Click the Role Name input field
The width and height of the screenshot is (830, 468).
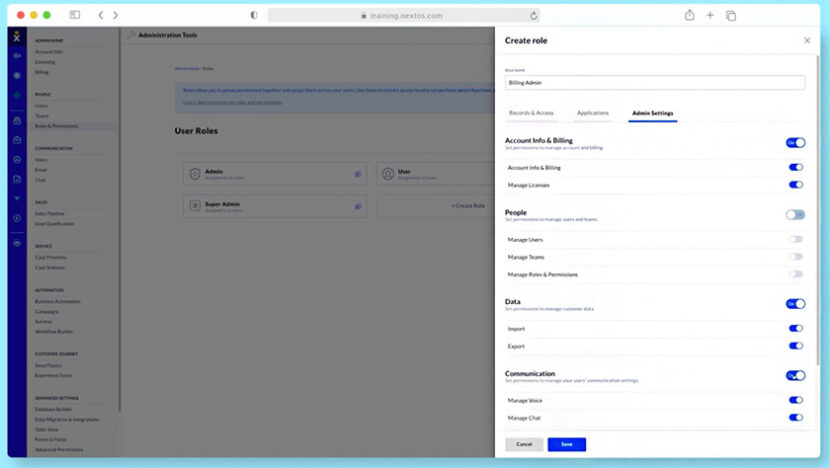655,83
